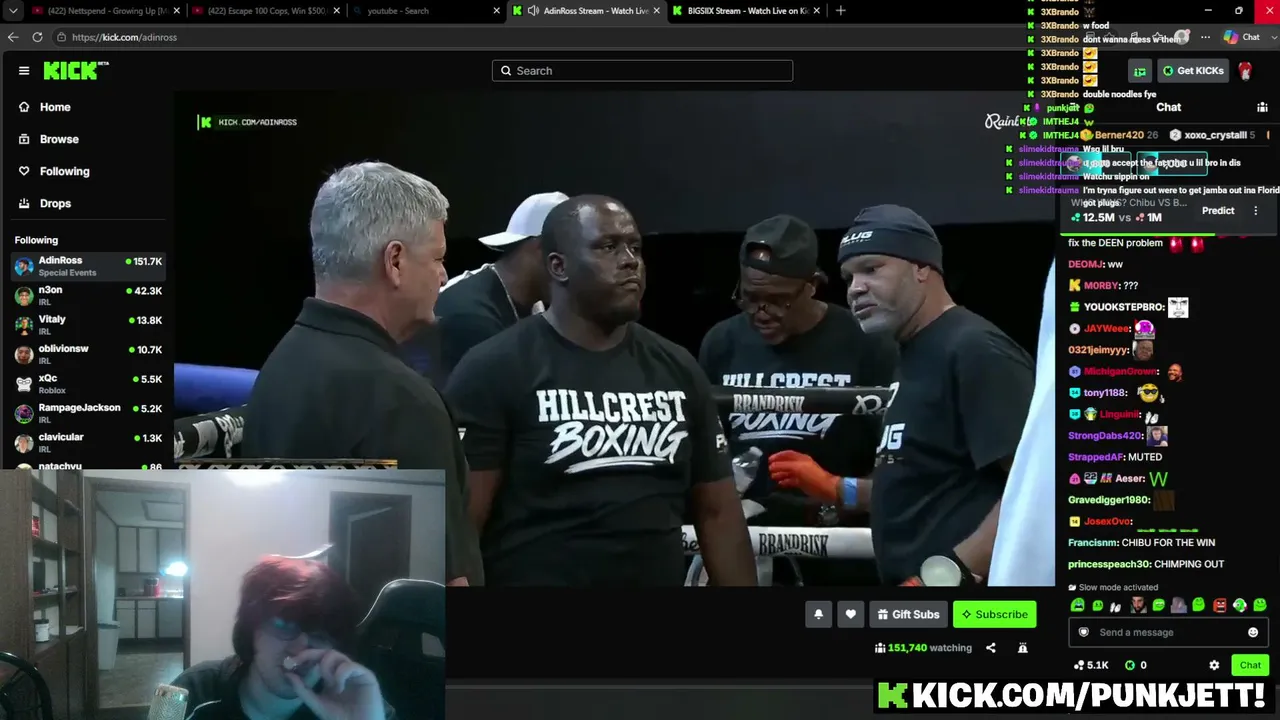Open the user avatar beside Get KICKs

tap(1245, 71)
